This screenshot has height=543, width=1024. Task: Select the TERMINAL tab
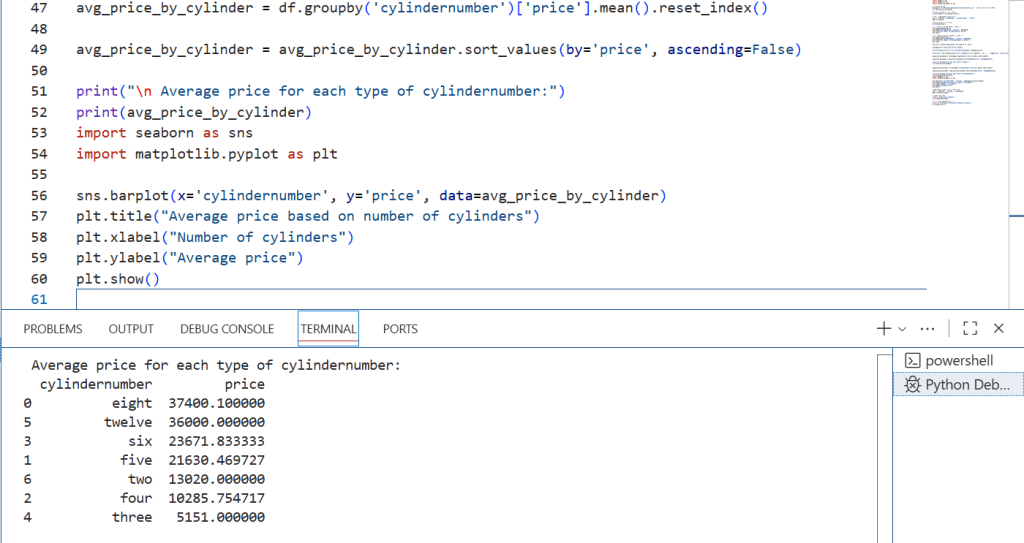coord(328,329)
